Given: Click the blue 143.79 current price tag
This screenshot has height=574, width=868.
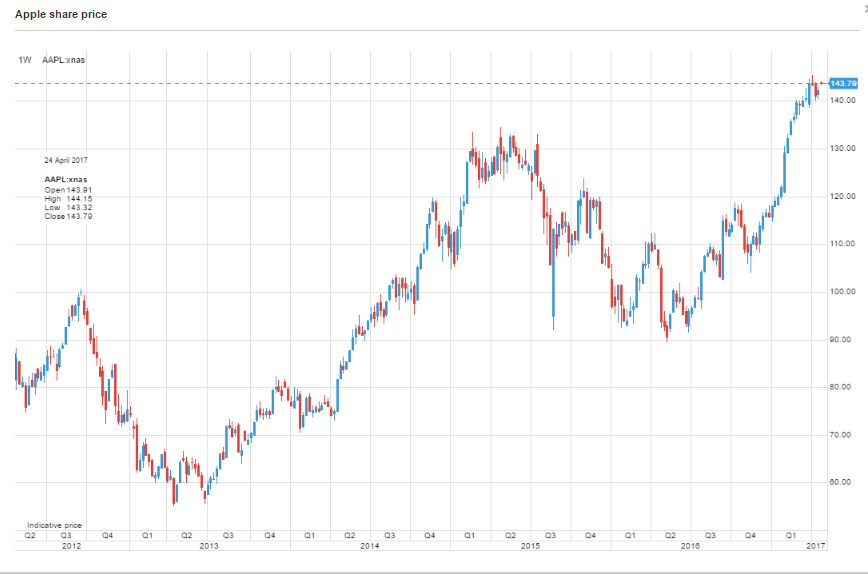Looking at the screenshot, I should click(843, 84).
